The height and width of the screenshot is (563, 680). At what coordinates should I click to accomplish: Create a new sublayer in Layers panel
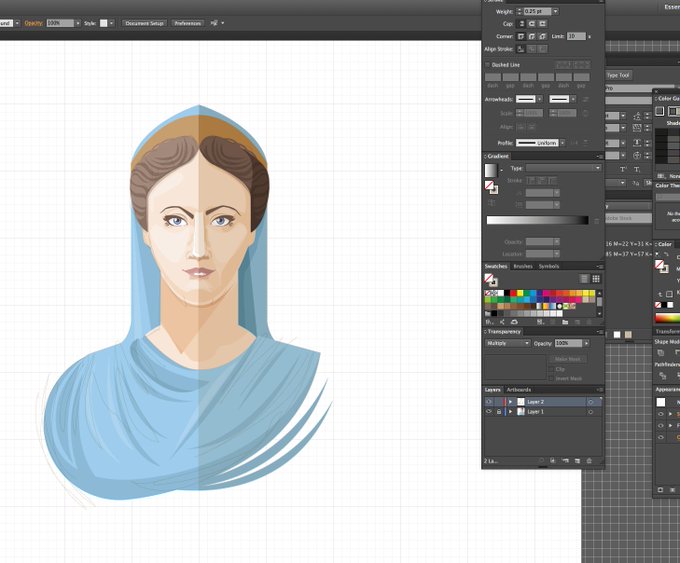pyautogui.click(x=565, y=461)
